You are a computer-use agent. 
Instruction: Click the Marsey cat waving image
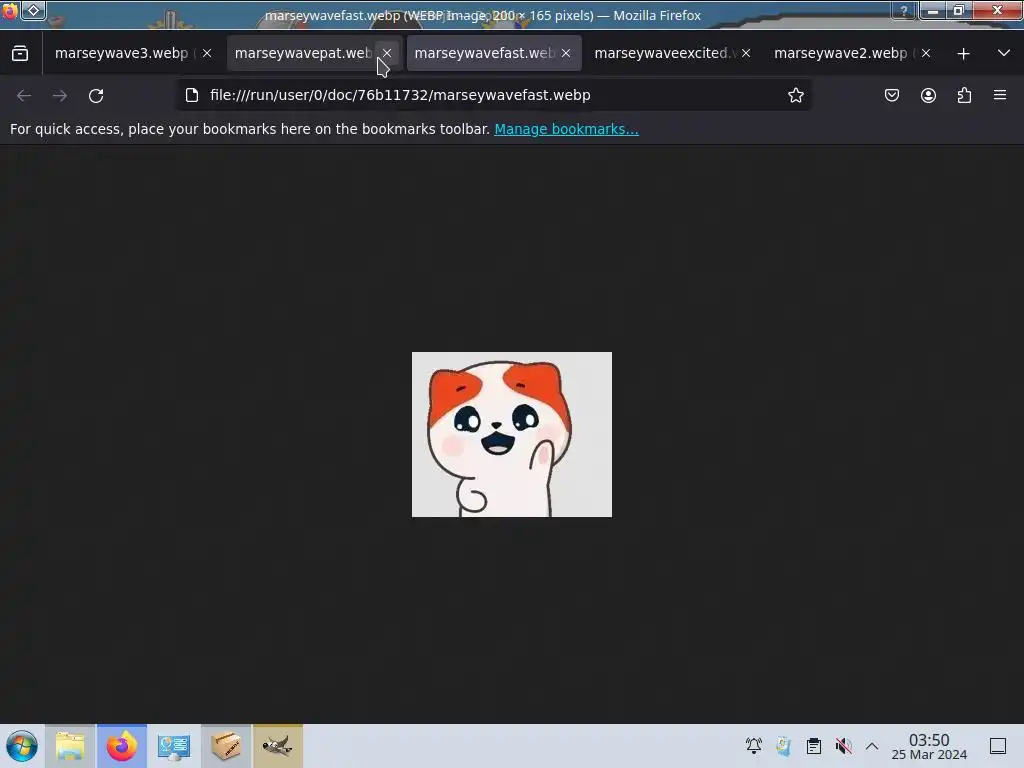pyautogui.click(x=512, y=434)
